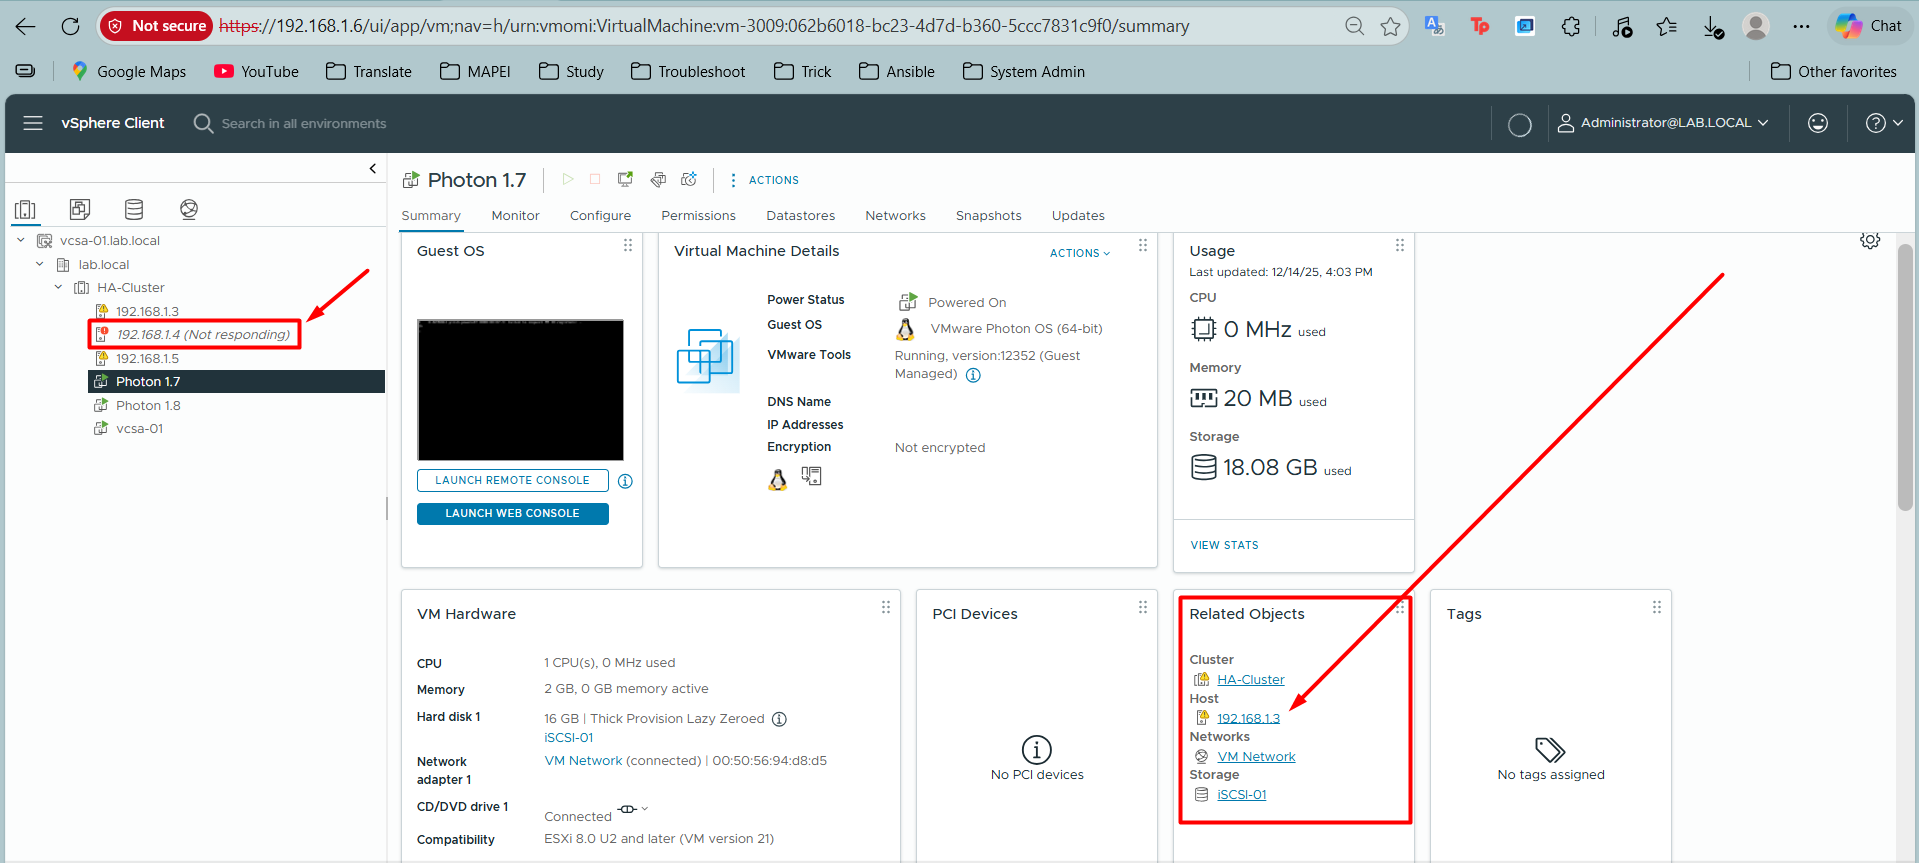Open the feedback smiley icon
The image size is (1919, 863).
1818,123
